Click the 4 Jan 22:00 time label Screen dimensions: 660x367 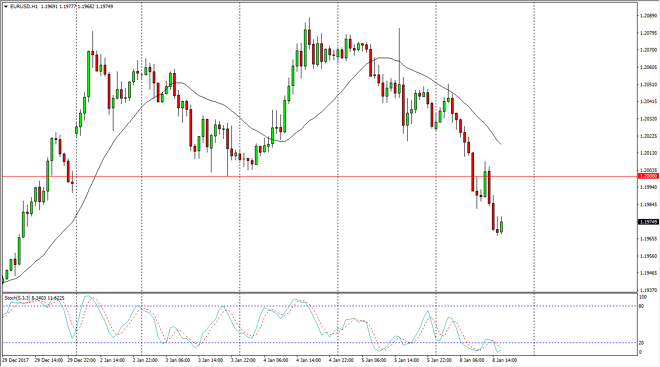pos(341,360)
